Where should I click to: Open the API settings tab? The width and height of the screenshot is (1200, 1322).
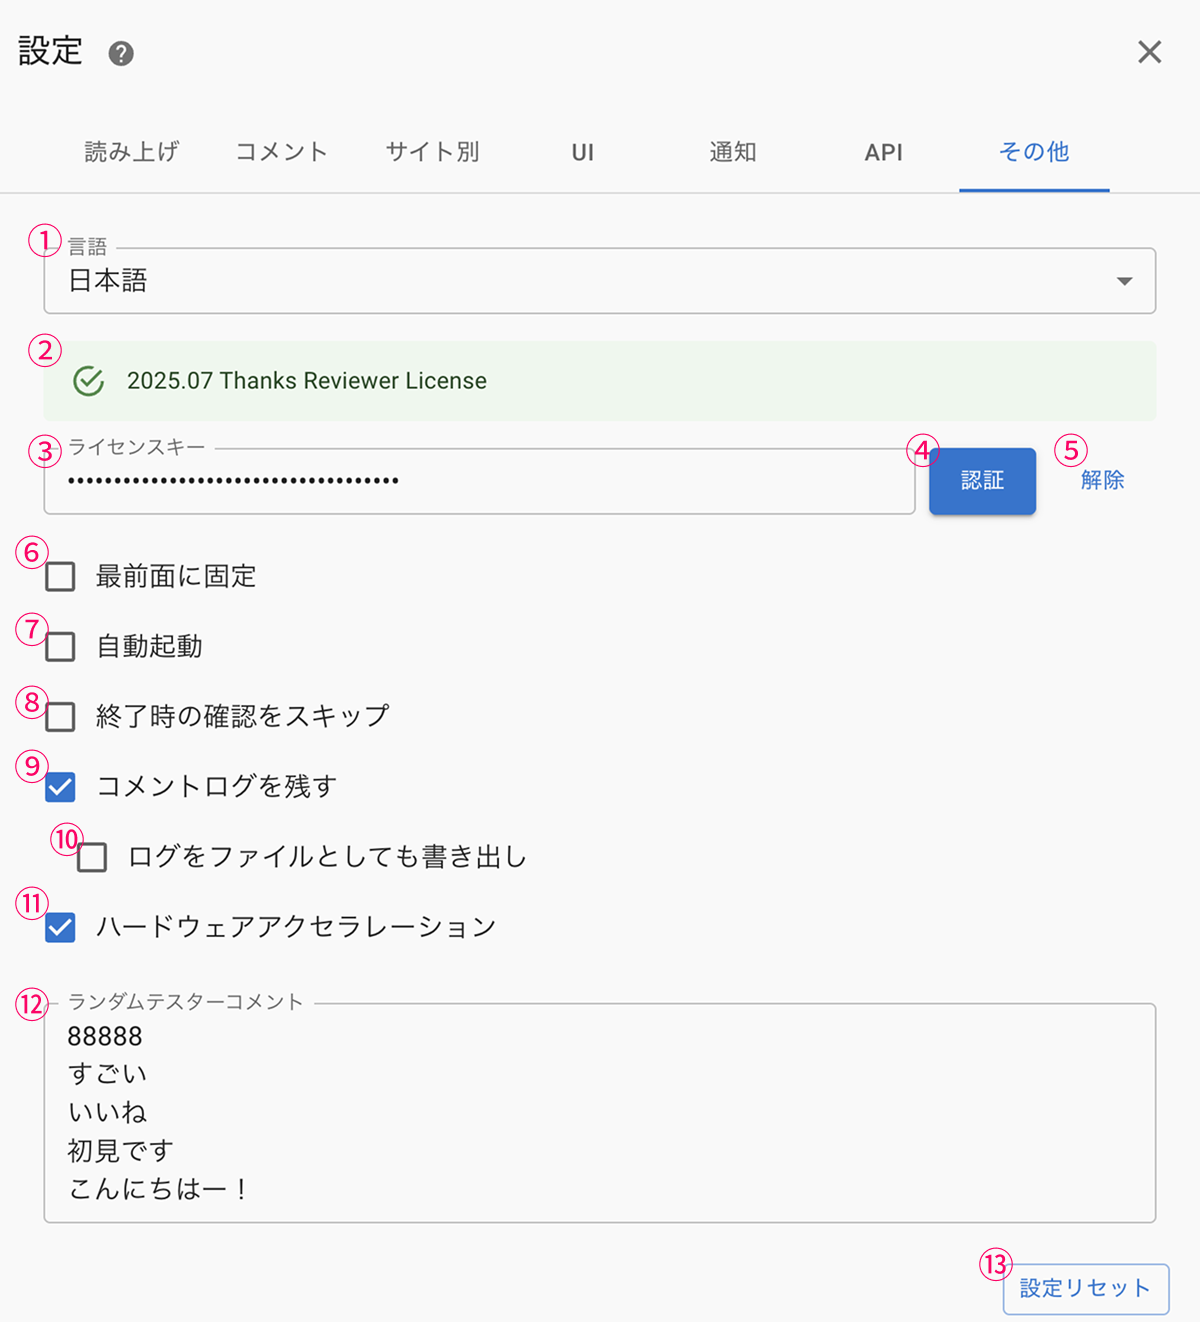click(884, 152)
